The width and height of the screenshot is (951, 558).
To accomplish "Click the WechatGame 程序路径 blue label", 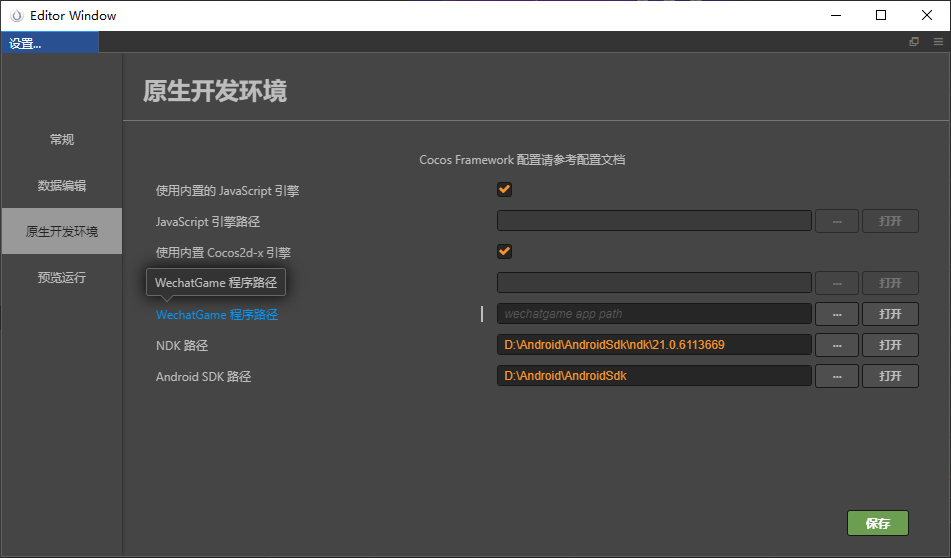I will click(217, 315).
